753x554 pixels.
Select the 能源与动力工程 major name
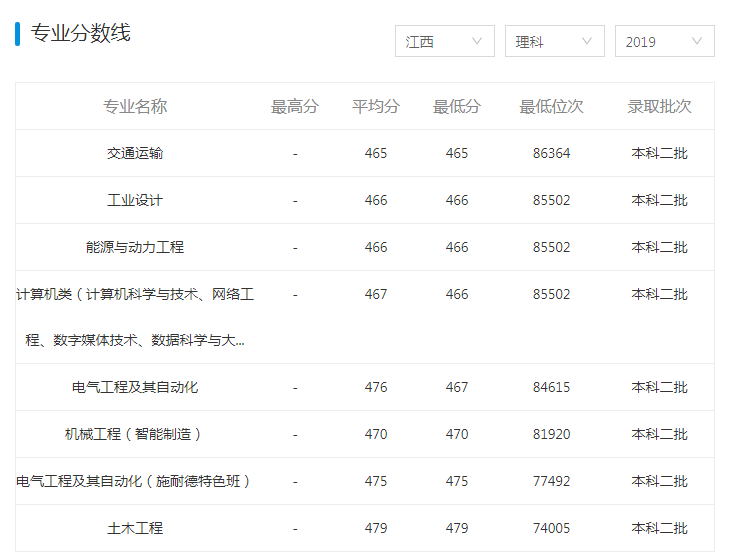click(x=135, y=247)
